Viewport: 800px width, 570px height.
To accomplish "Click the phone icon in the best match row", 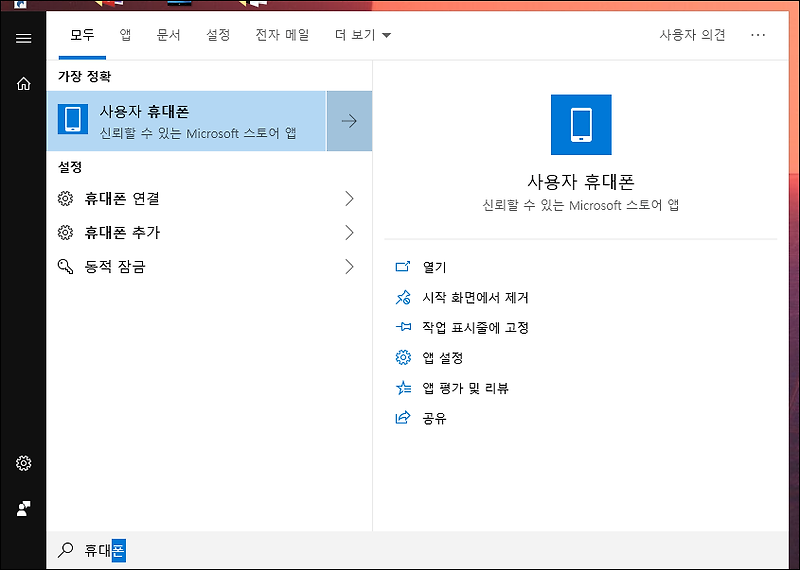I will 73,119.
